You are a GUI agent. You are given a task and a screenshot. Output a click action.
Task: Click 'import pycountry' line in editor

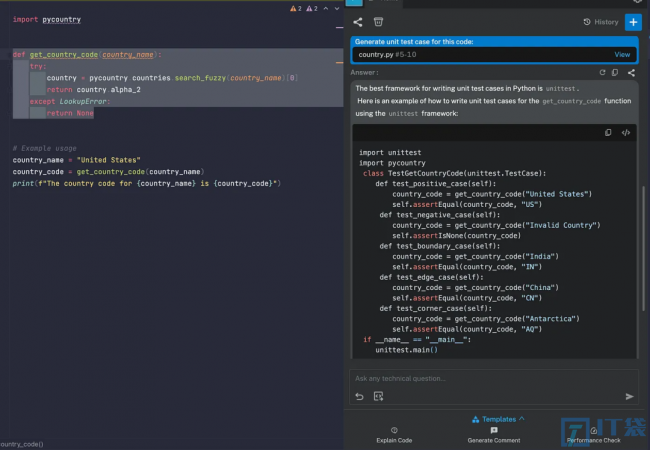click(x=47, y=19)
